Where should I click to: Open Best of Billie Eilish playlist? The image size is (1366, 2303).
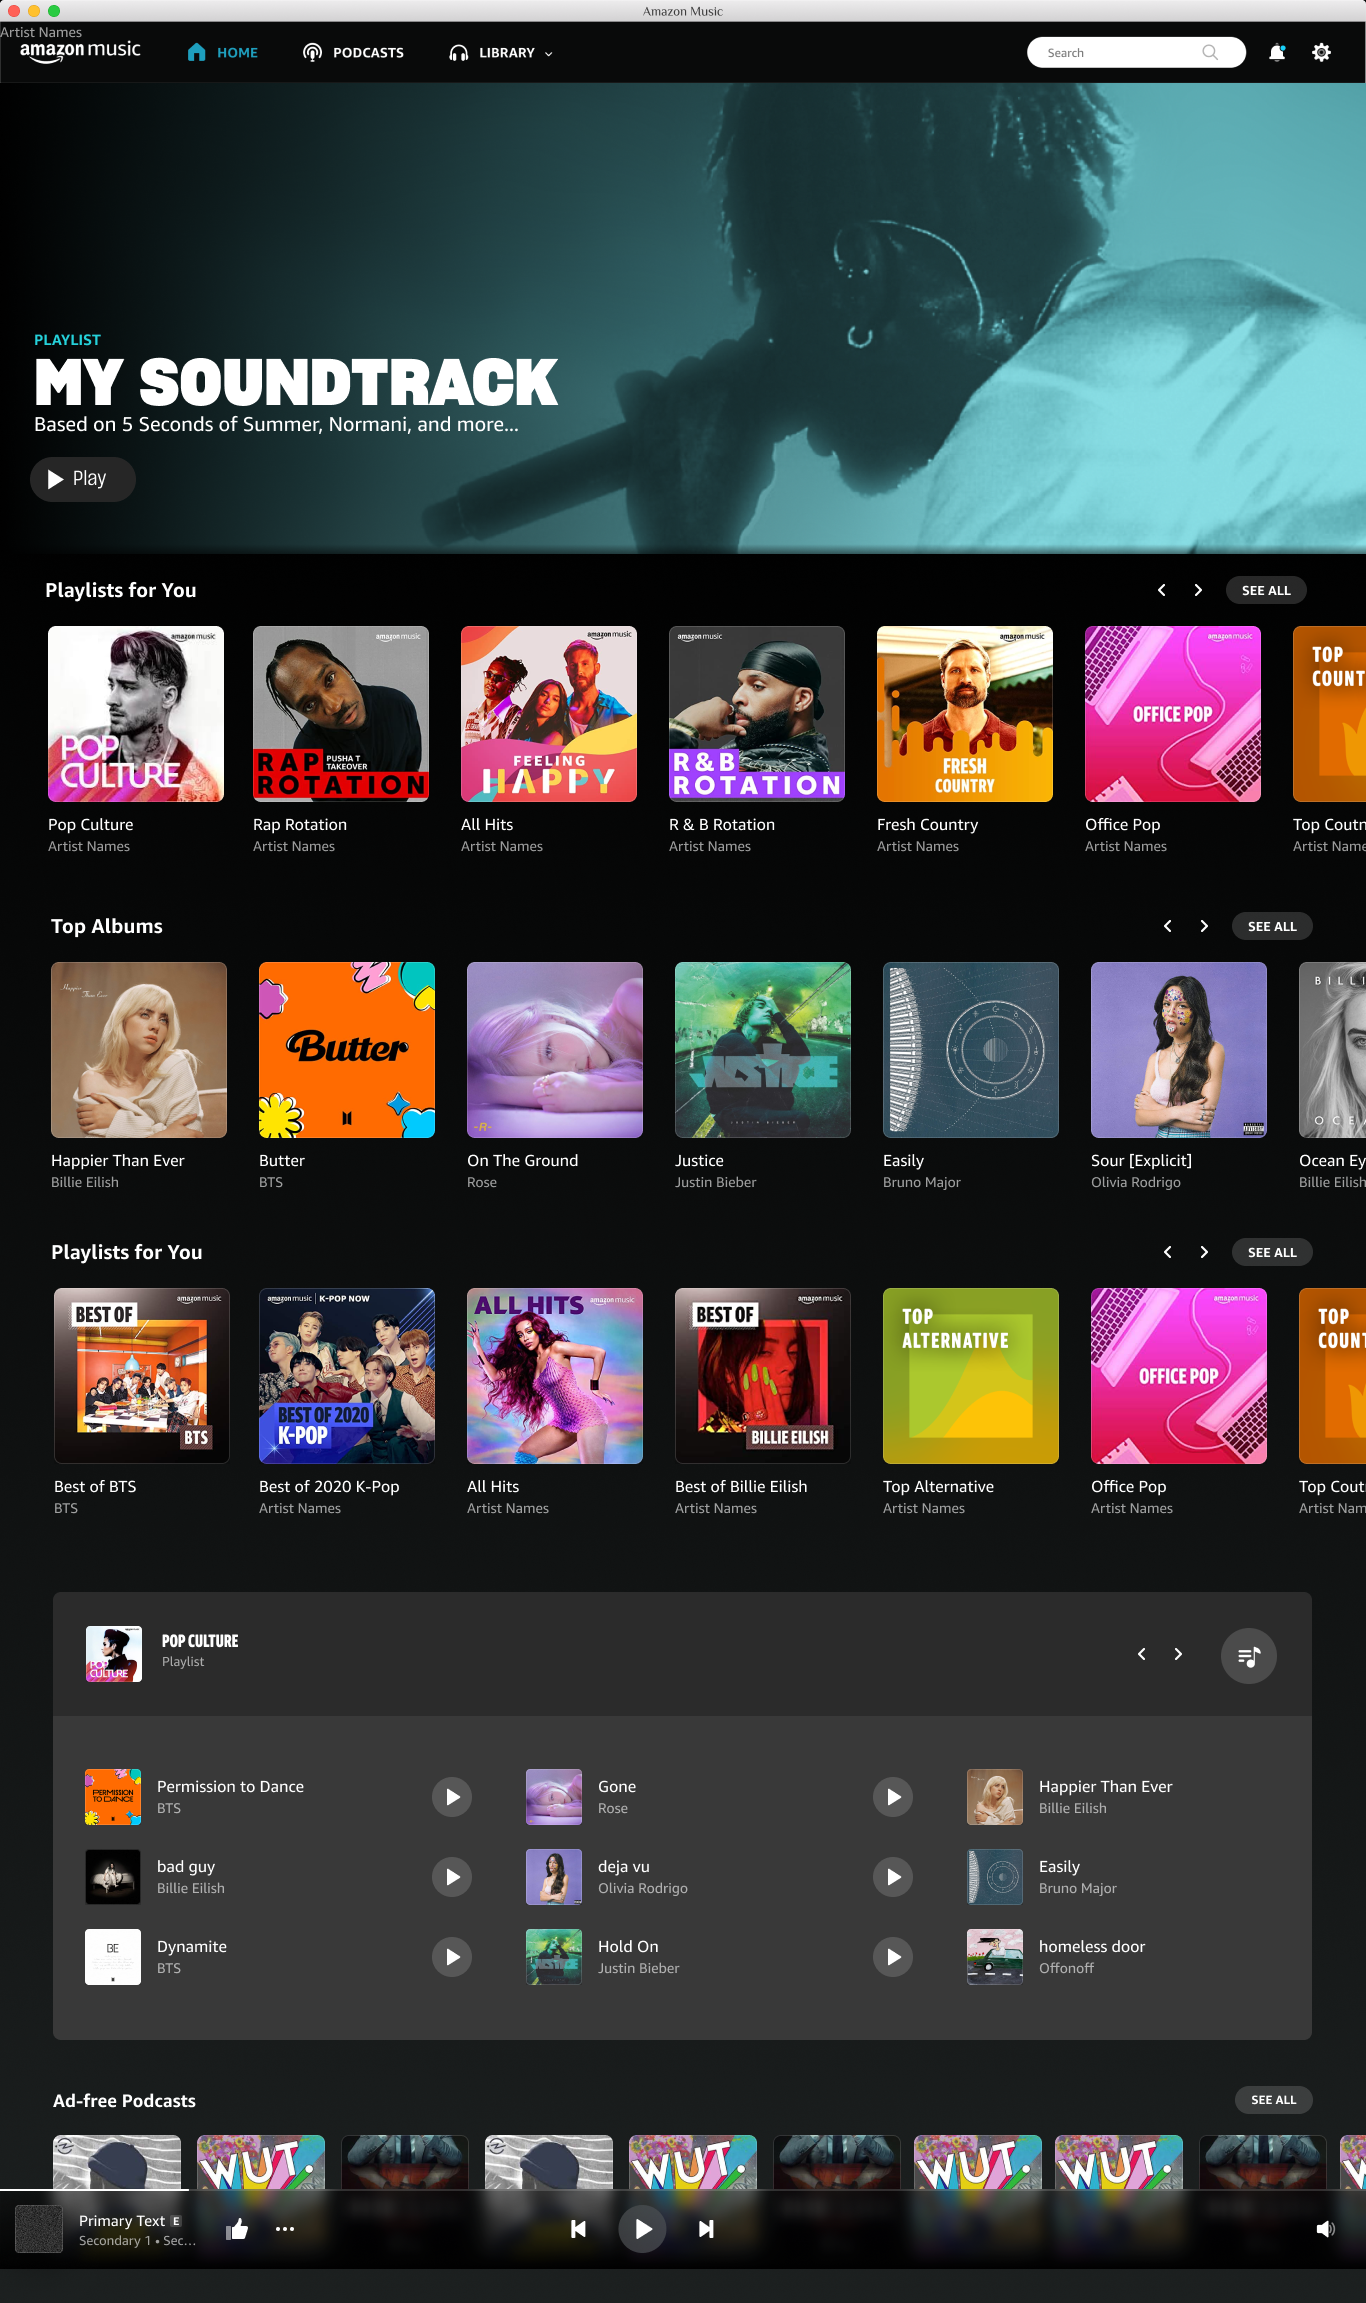[763, 1376]
